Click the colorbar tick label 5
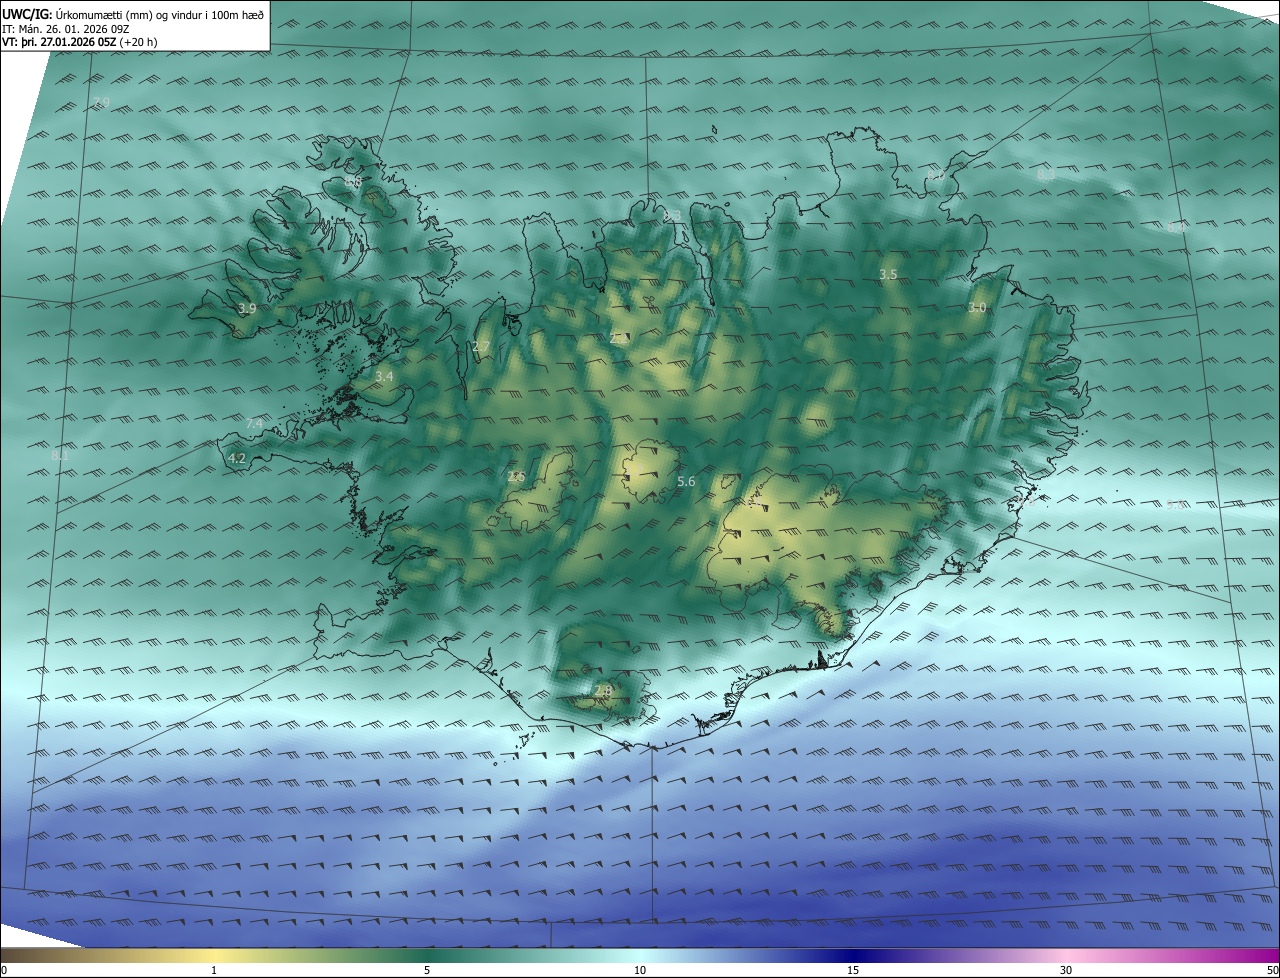Image resolution: width=1280 pixels, height=978 pixels. tap(427, 970)
